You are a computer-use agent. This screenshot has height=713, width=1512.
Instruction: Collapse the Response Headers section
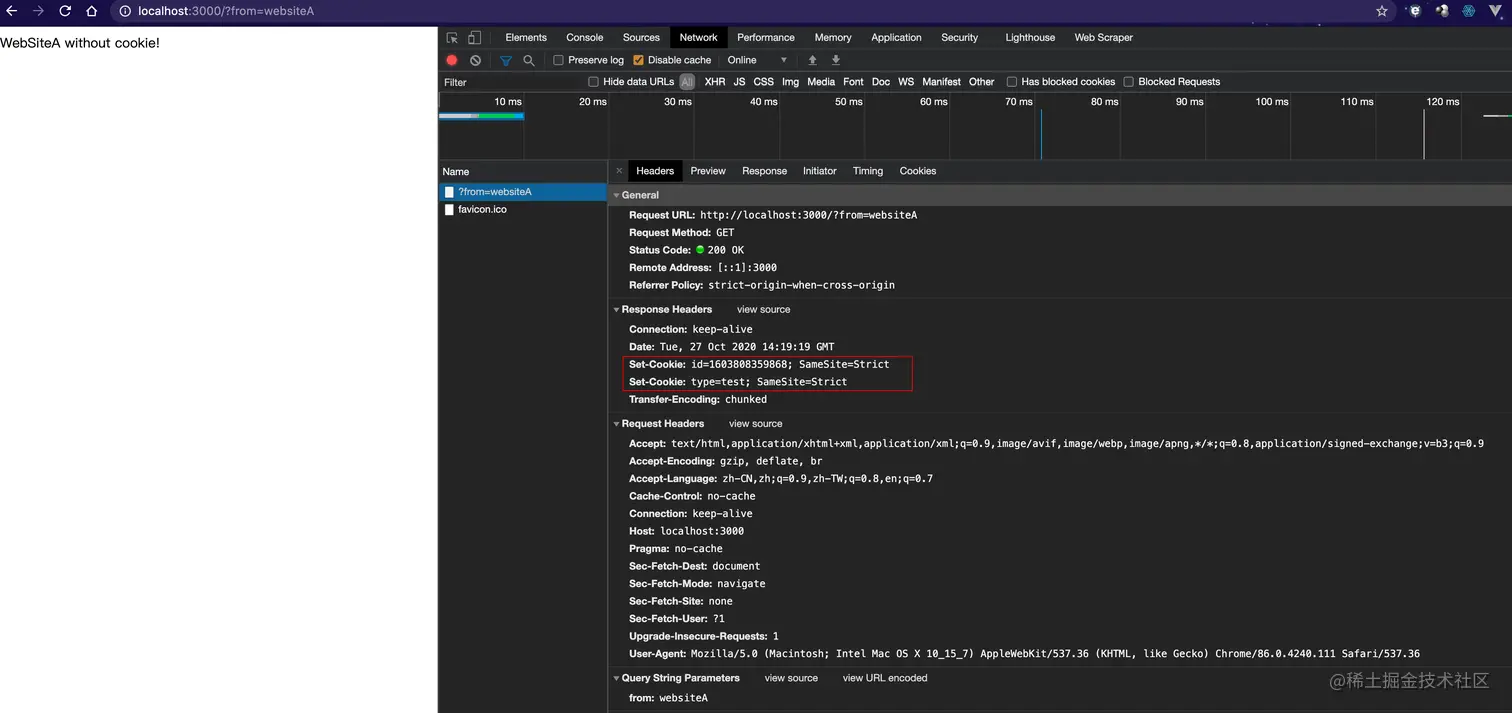coord(617,310)
